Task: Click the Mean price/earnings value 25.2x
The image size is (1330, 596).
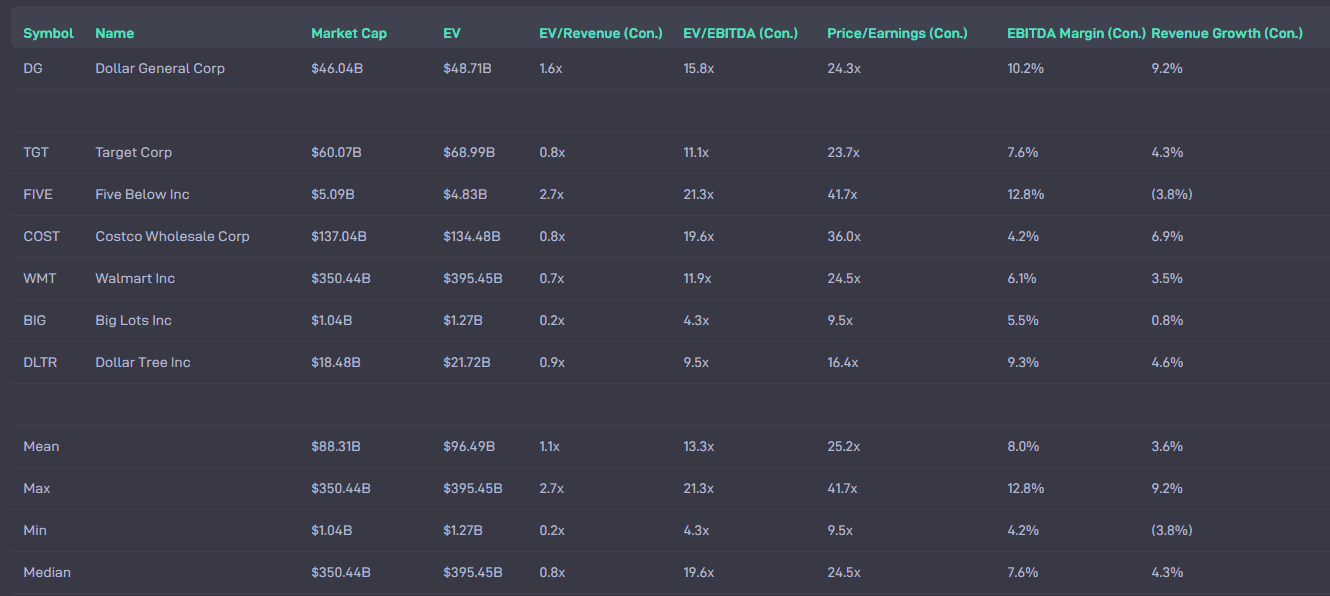Action: [843, 446]
